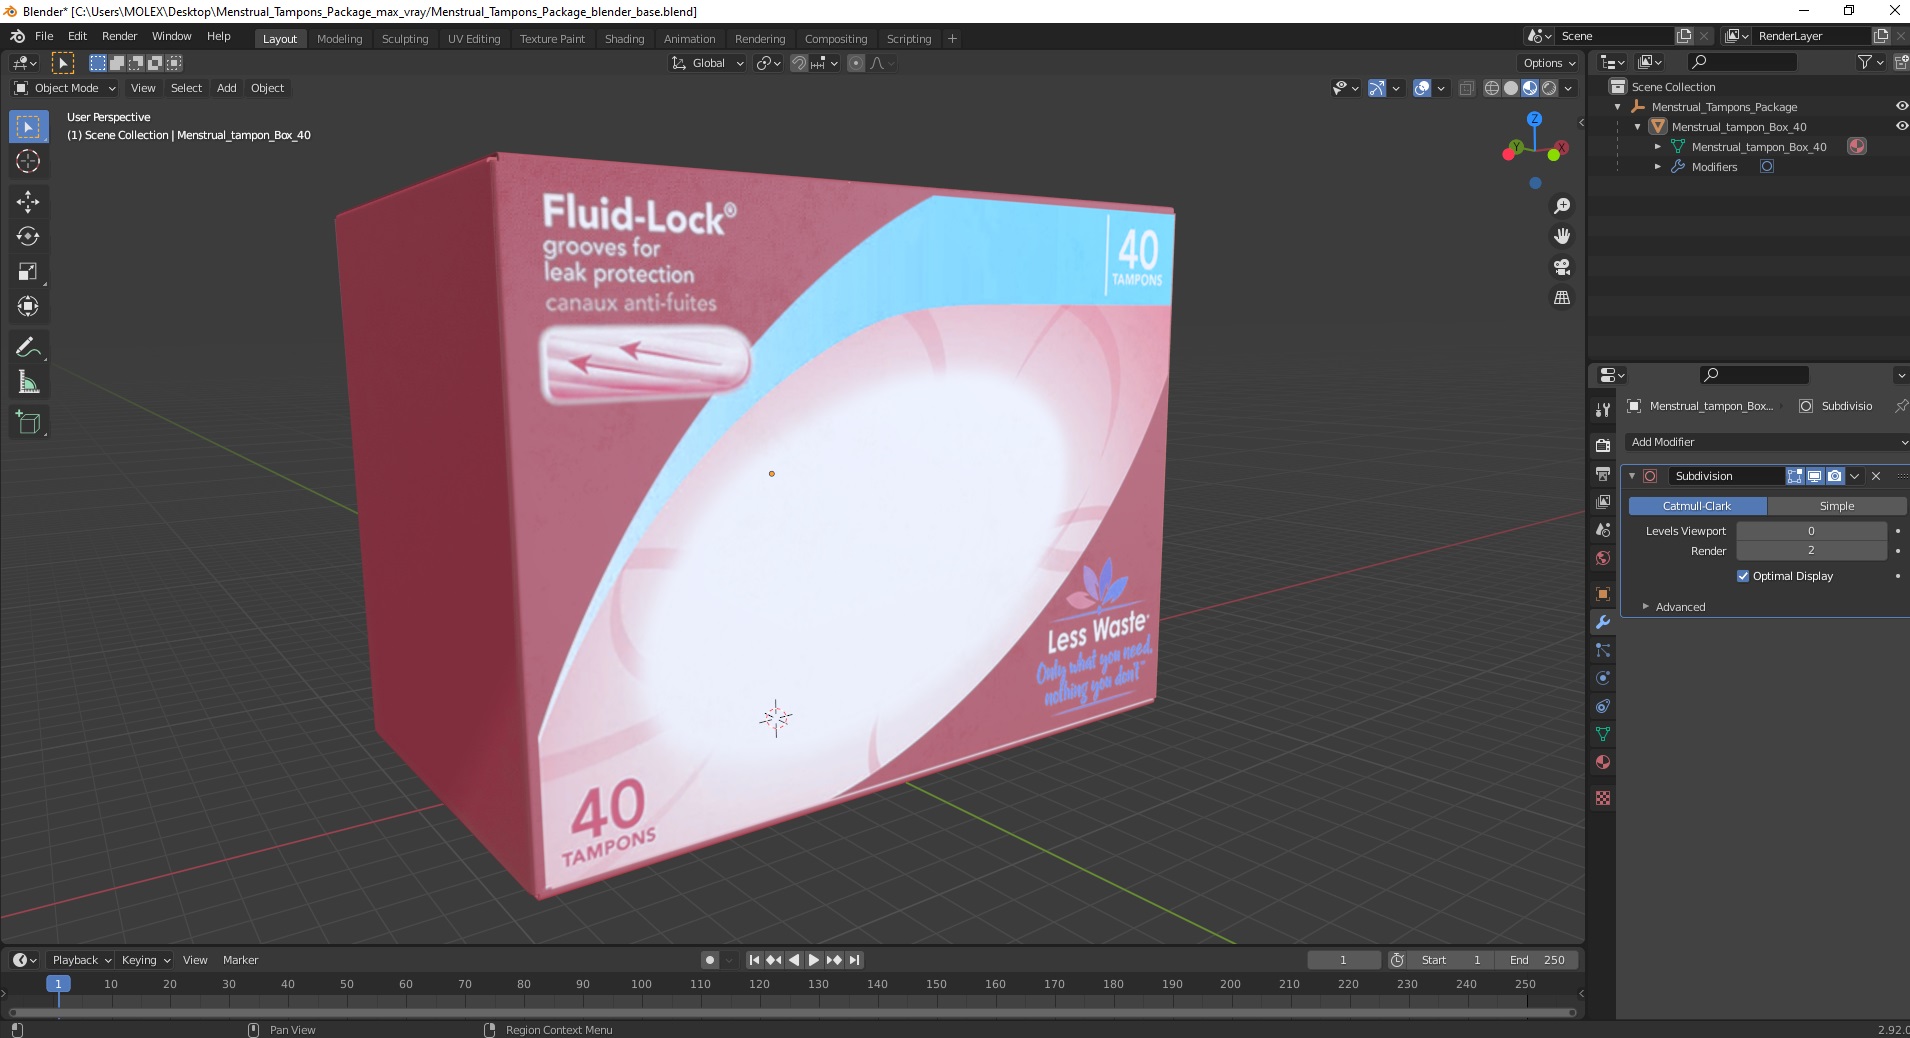Toggle the camera view icon

(x=1562, y=267)
